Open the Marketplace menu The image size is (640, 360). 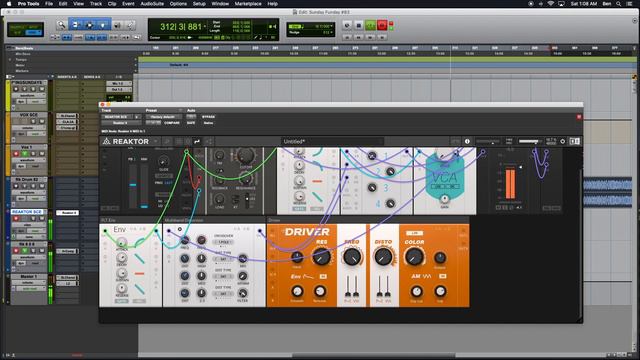pyautogui.click(x=248, y=4)
